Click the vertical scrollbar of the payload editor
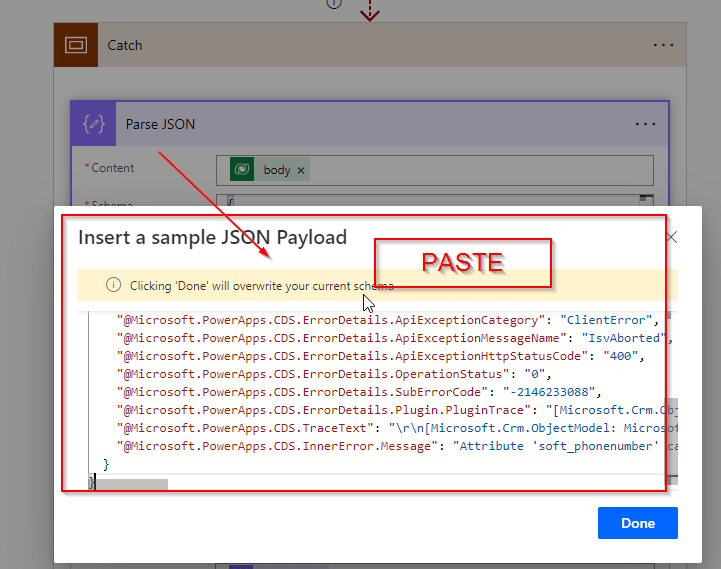 (671, 437)
